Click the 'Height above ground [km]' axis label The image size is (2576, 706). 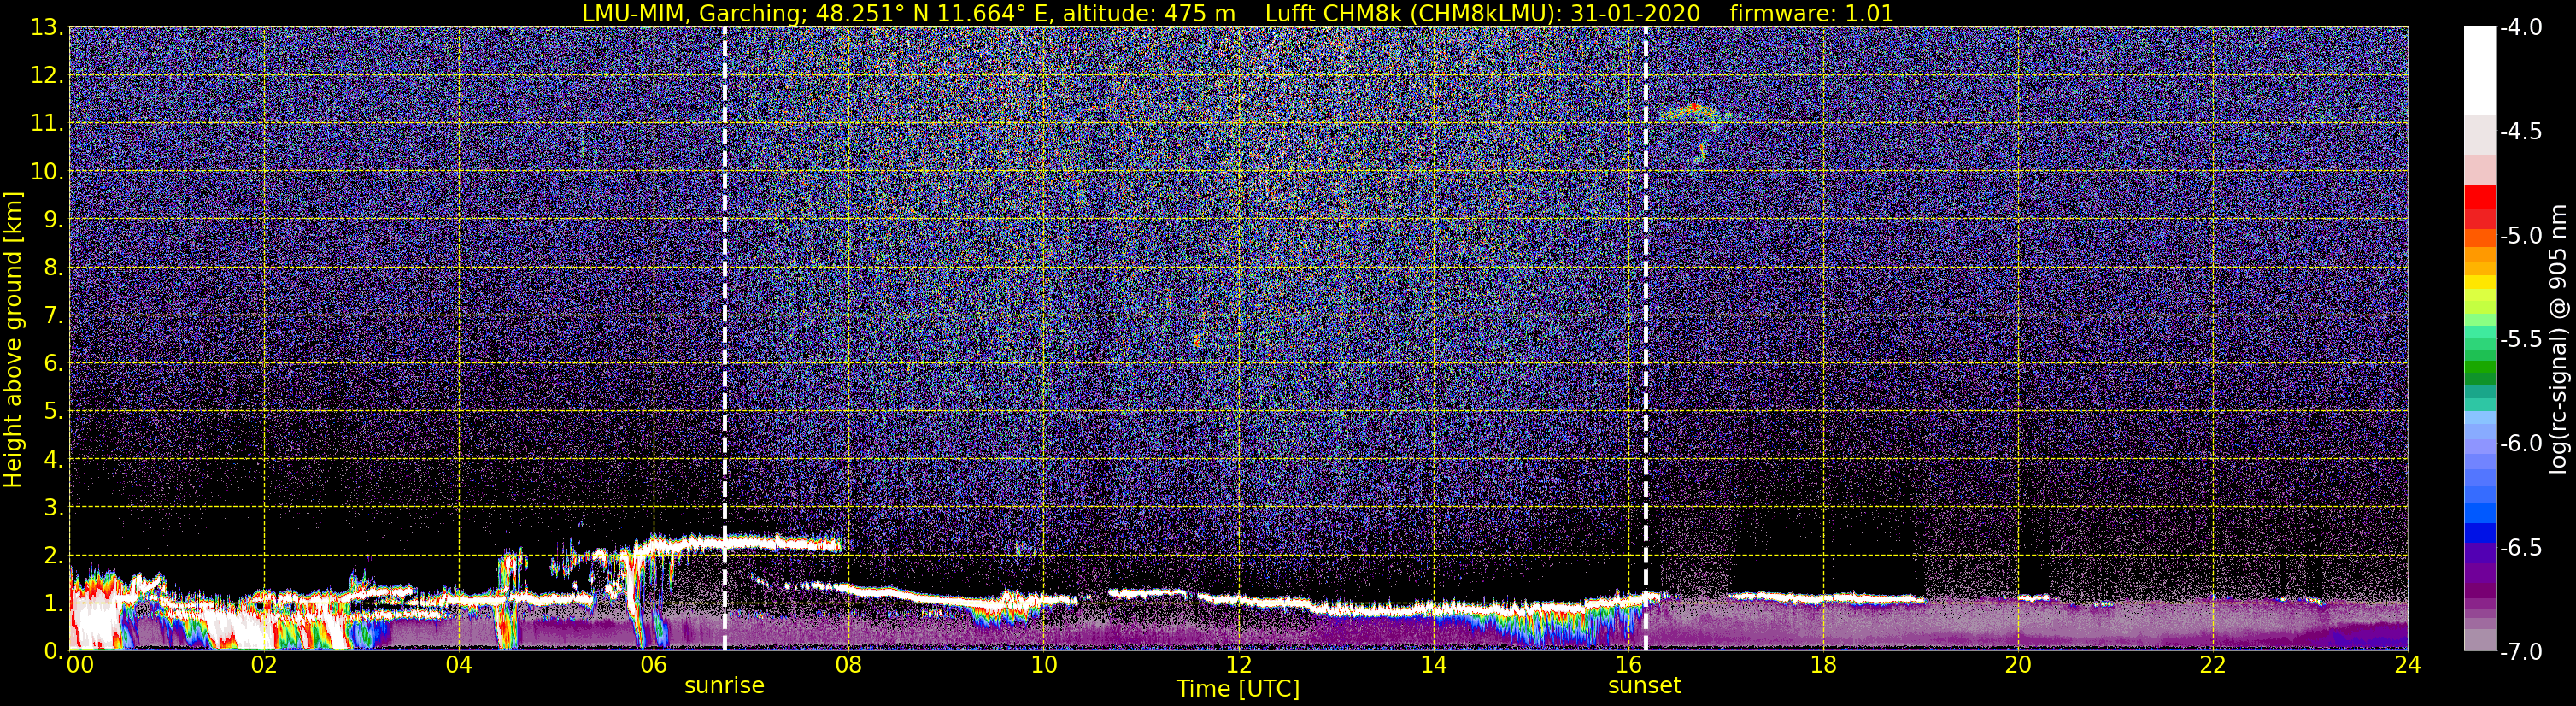coord(13,339)
